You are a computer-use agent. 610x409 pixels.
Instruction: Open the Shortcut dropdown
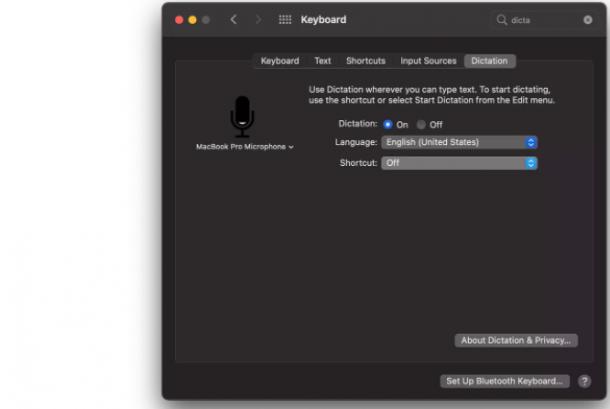[459, 163]
